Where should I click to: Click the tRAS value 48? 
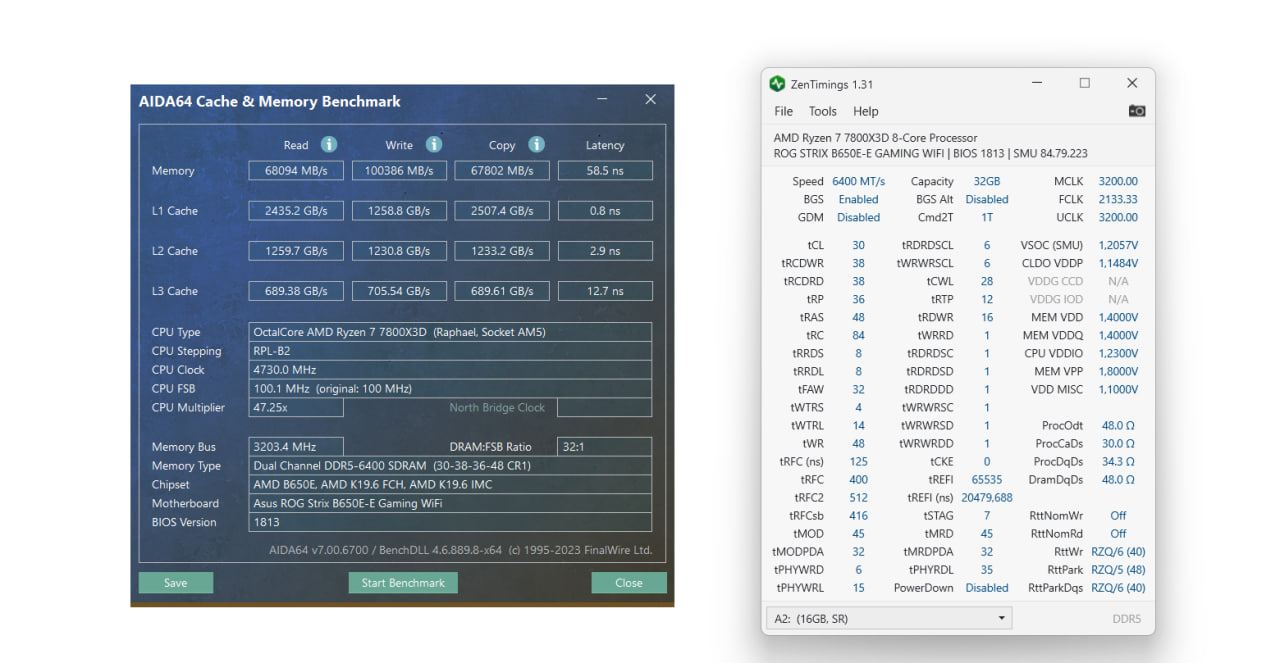pos(858,318)
